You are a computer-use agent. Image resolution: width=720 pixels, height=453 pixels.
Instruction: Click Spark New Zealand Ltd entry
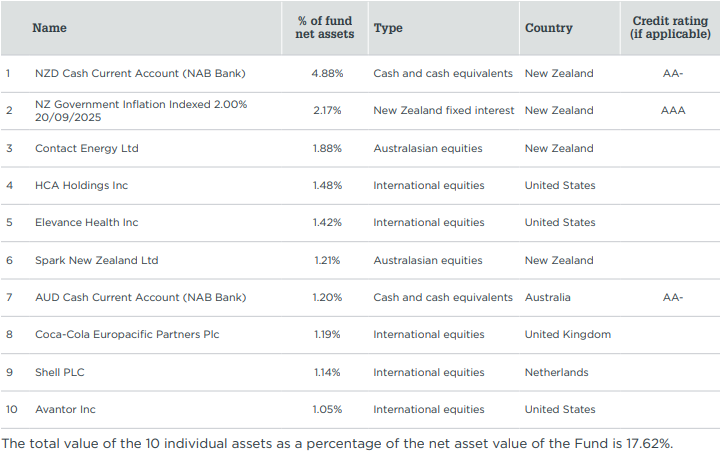point(96,260)
